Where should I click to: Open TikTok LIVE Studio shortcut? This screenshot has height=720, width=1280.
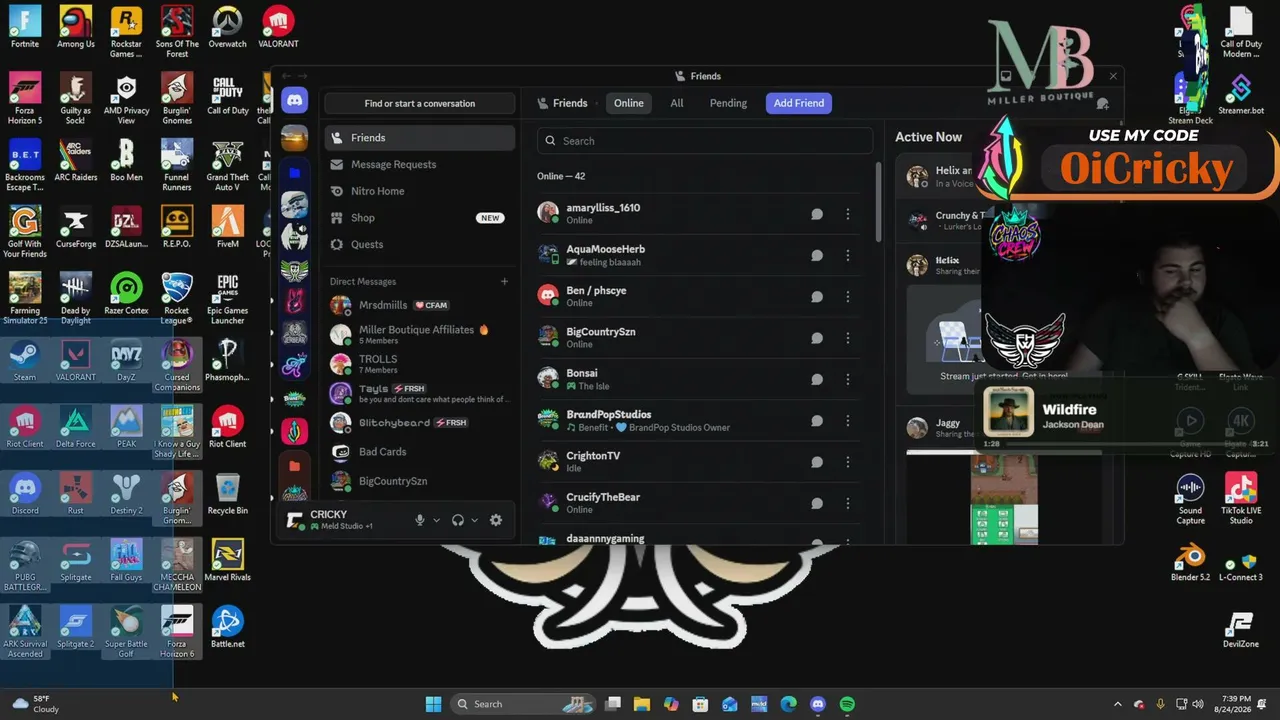coord(1241,498)
